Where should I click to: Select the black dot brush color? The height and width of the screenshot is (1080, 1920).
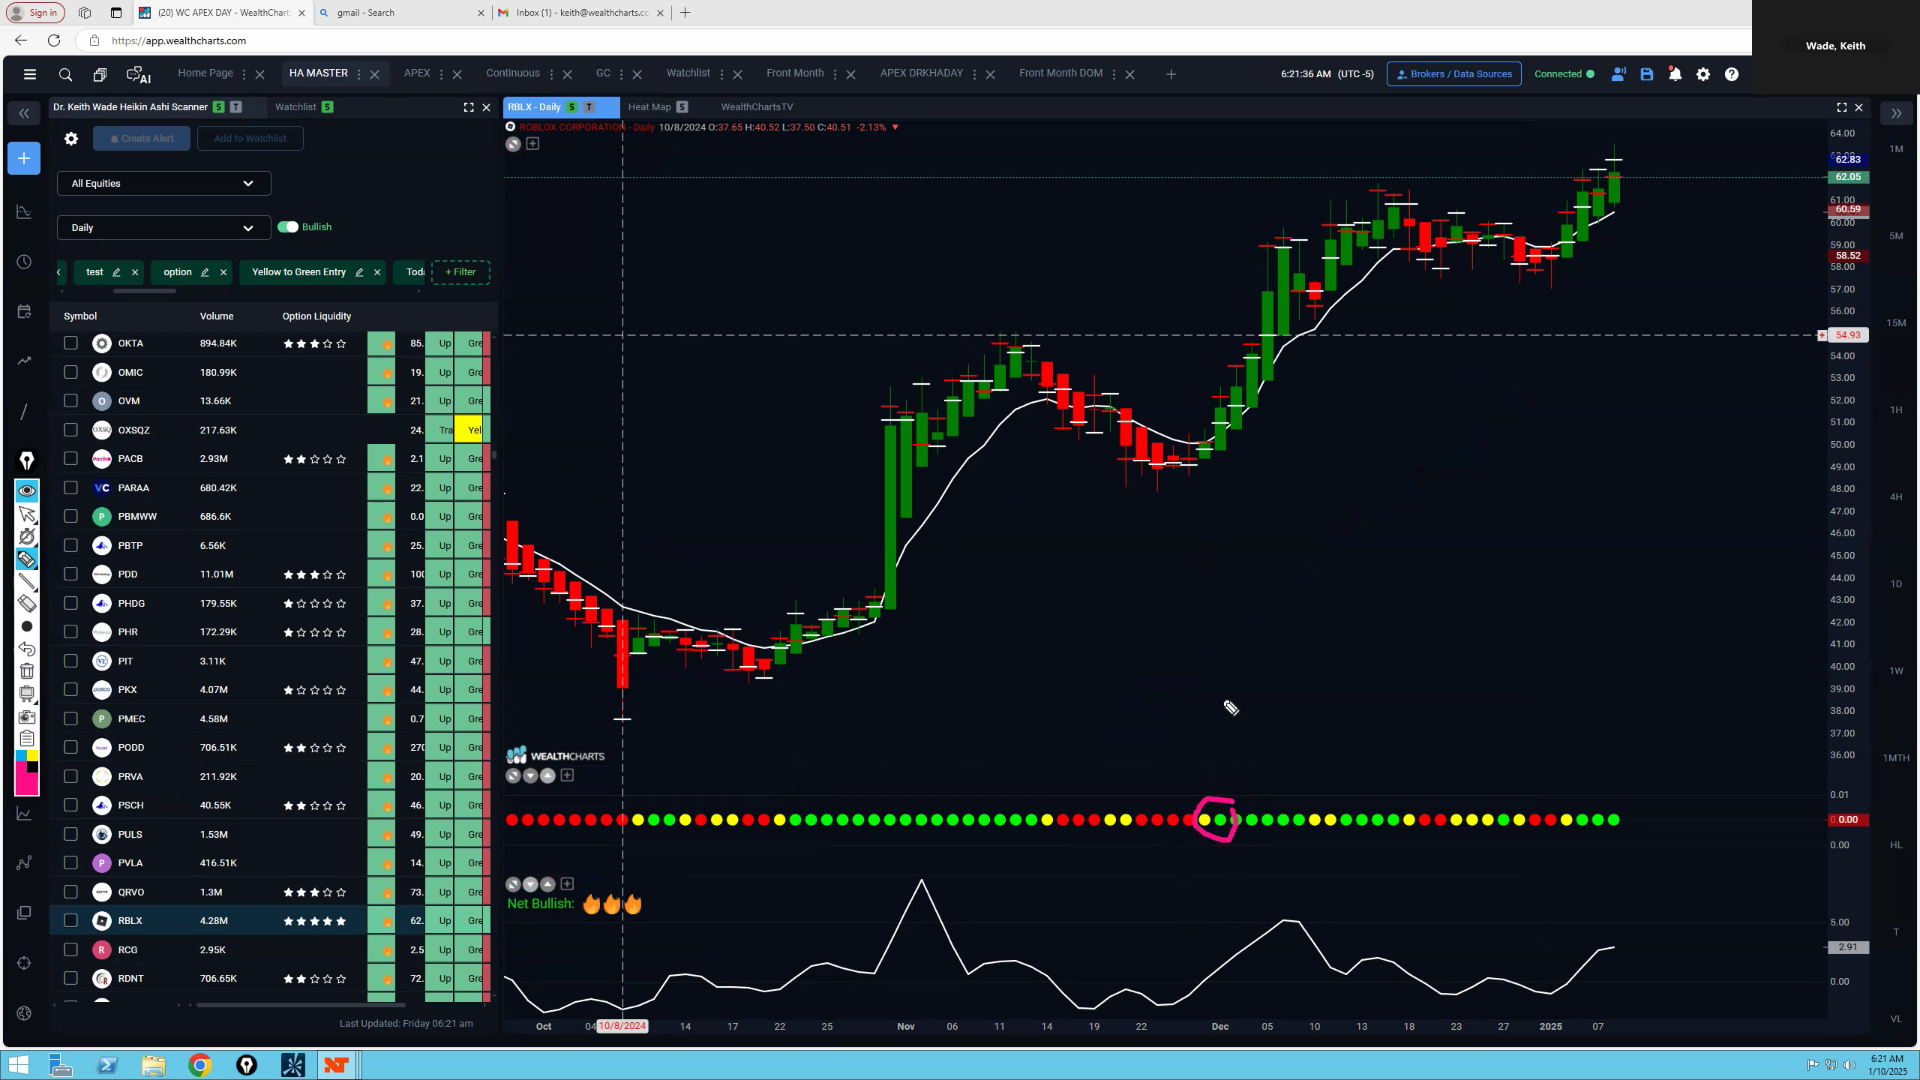(27, 626)
